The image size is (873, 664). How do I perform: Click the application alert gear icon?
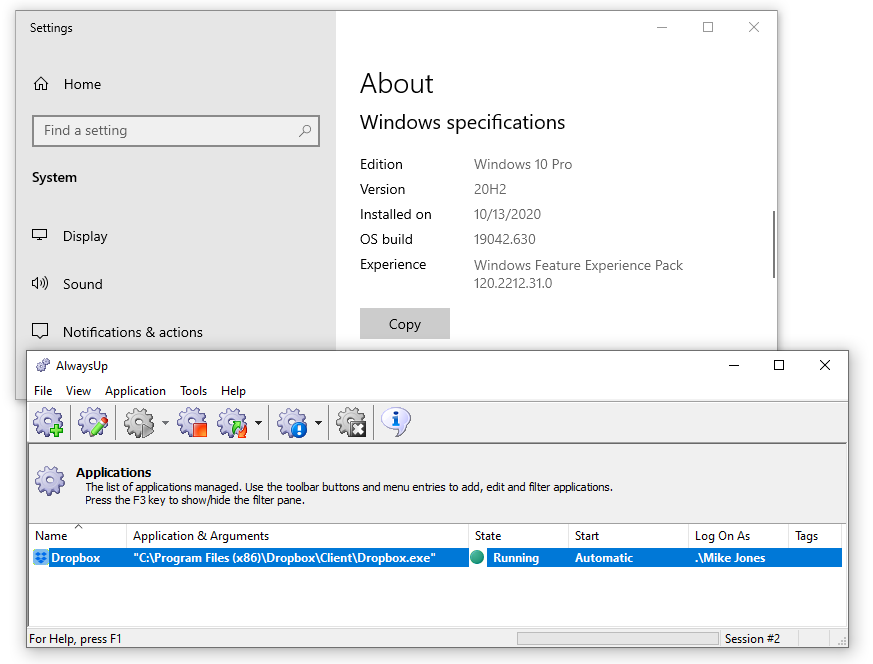tap(292, 422)
